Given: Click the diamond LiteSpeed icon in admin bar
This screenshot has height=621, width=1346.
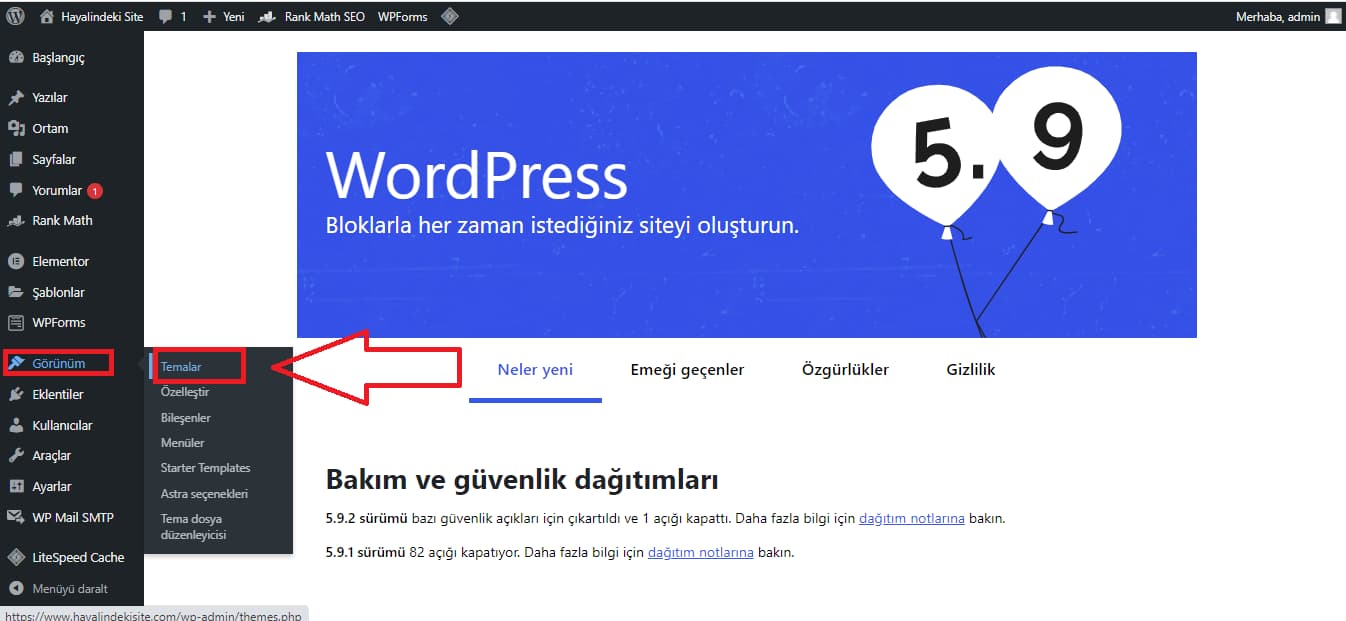Looking at the screenshot, I should [450, 16].
